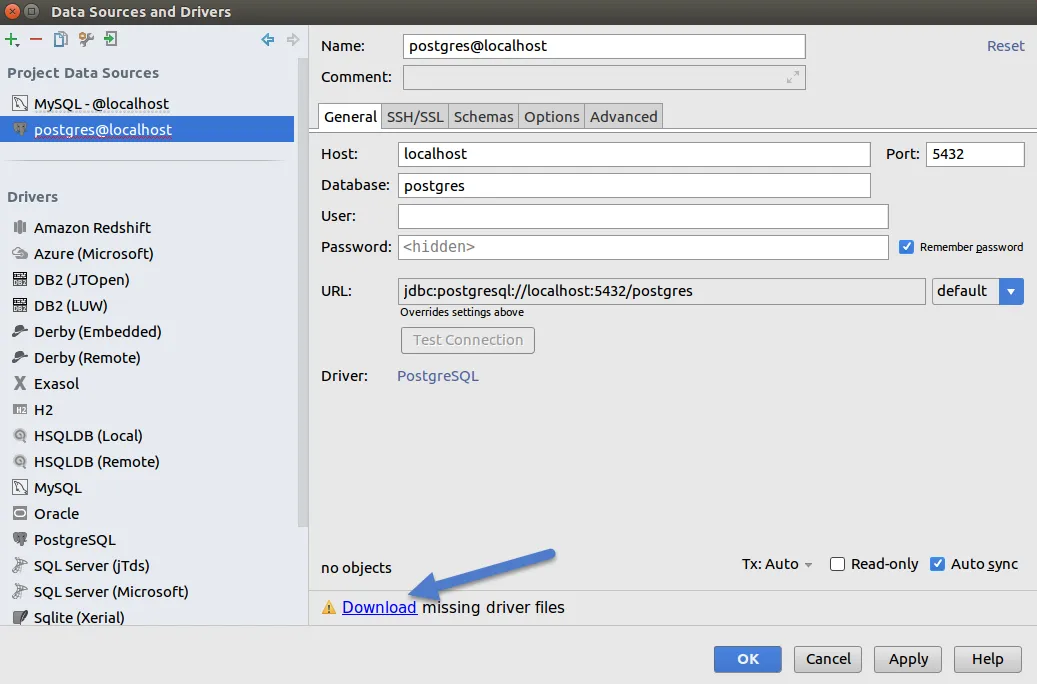Open the Schemas tab
Viewport: 1037px width, 684px height.
point(483,117)
